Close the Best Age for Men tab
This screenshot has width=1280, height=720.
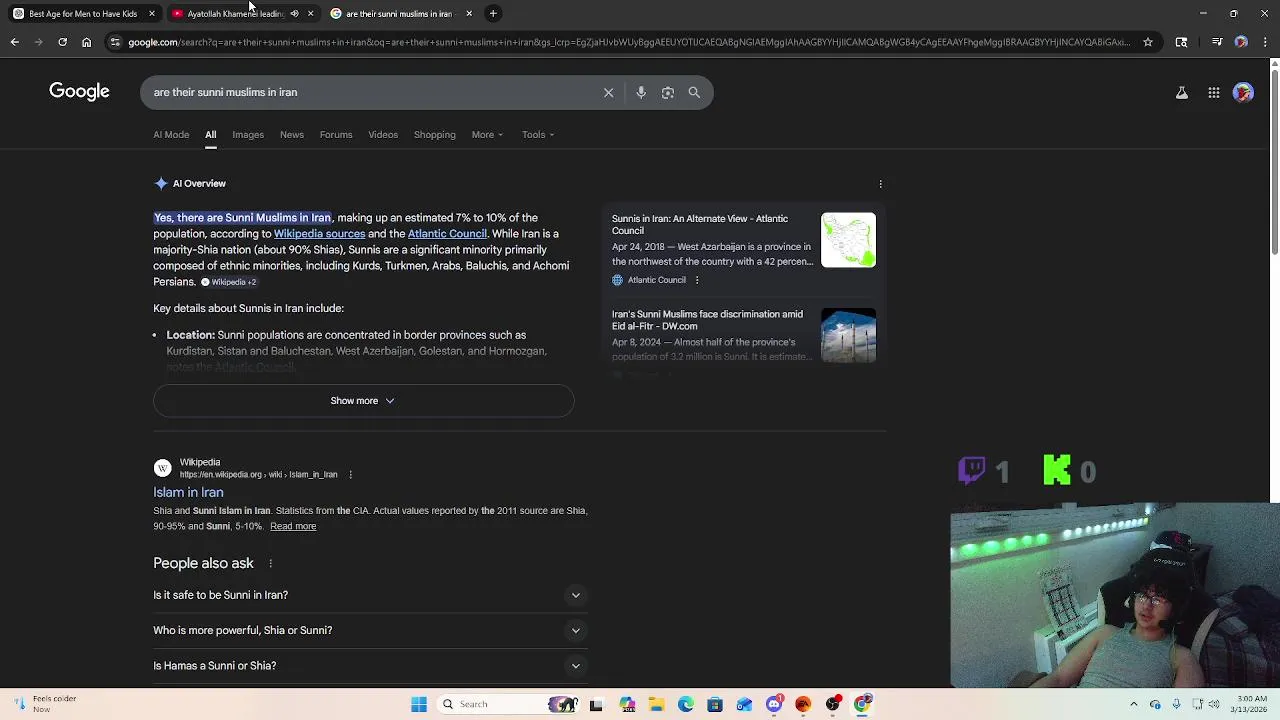click(152, 13)
